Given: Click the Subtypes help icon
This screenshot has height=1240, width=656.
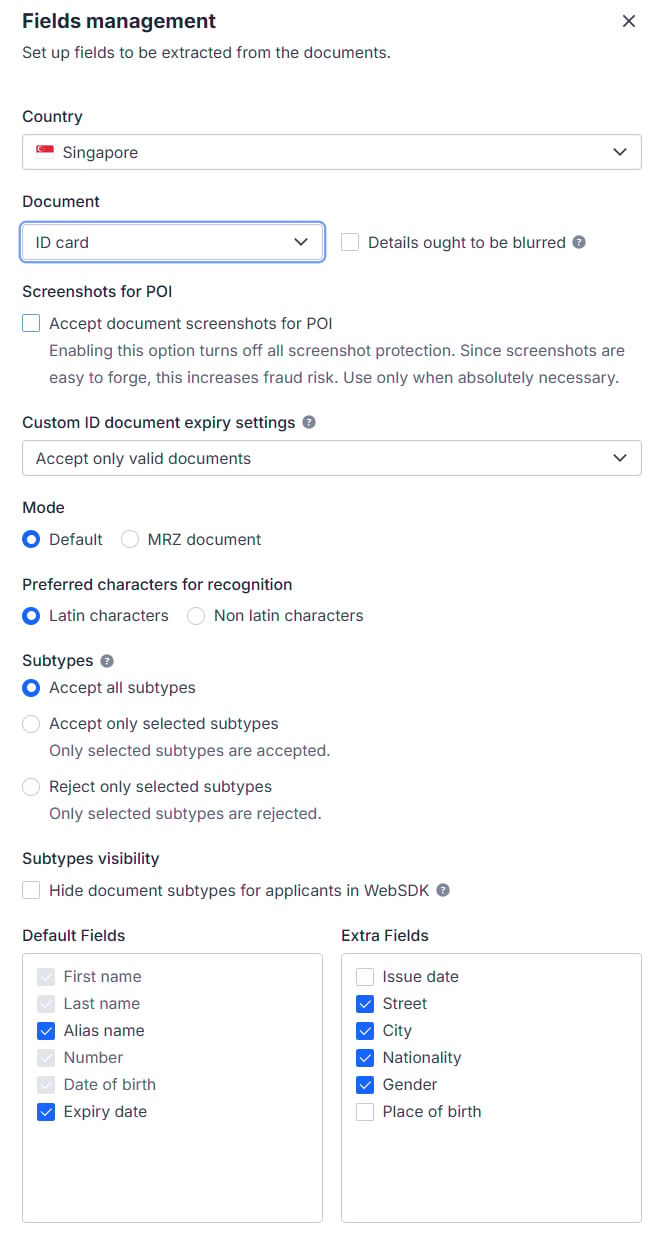Looking at the screenshot, I should coord(107,661).
